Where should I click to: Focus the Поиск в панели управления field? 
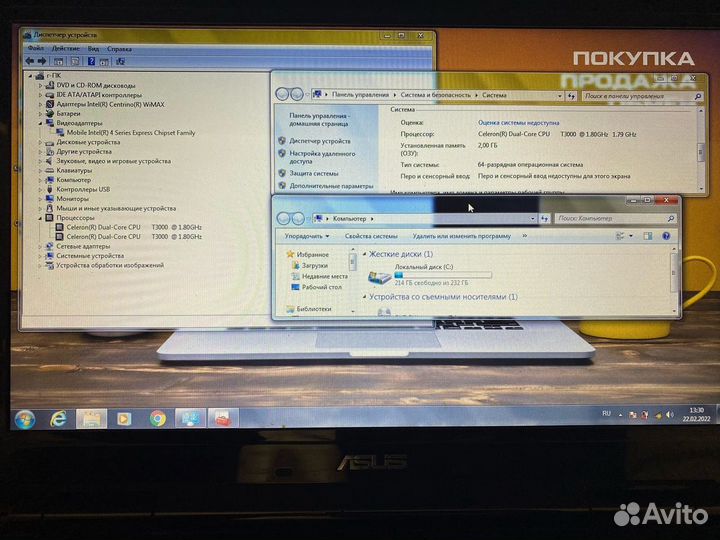pos(642,96)
